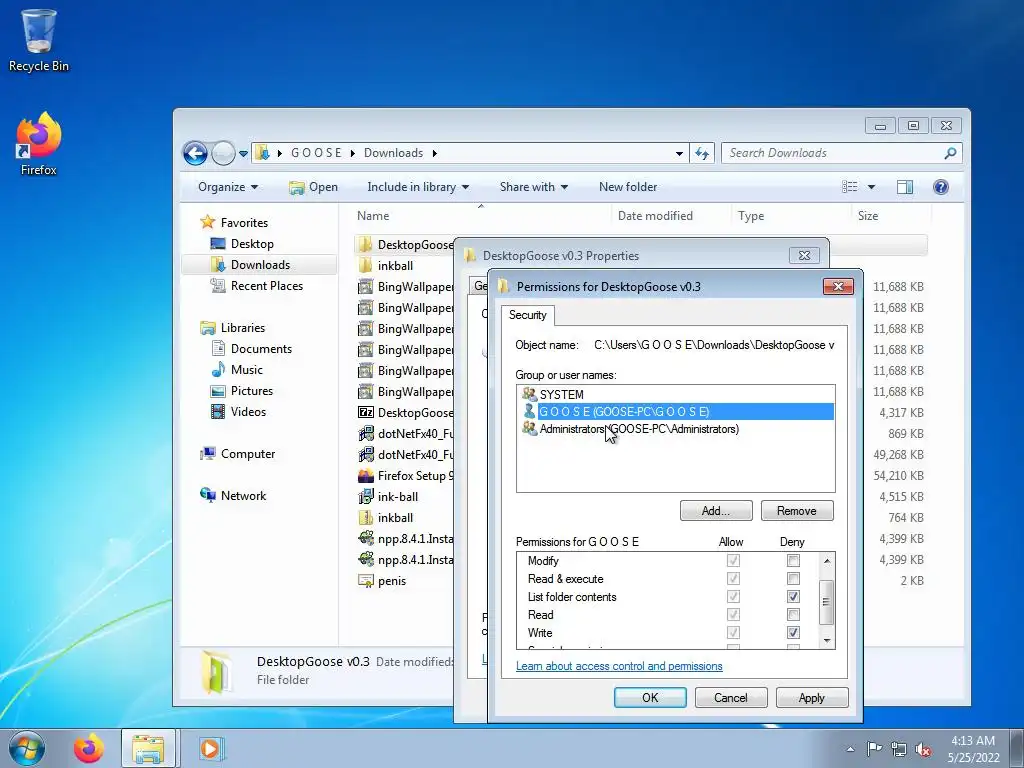Select the Security tab in Permissions dialog
This screenshot has height=768, width=1024.
[x=528, y=315]
